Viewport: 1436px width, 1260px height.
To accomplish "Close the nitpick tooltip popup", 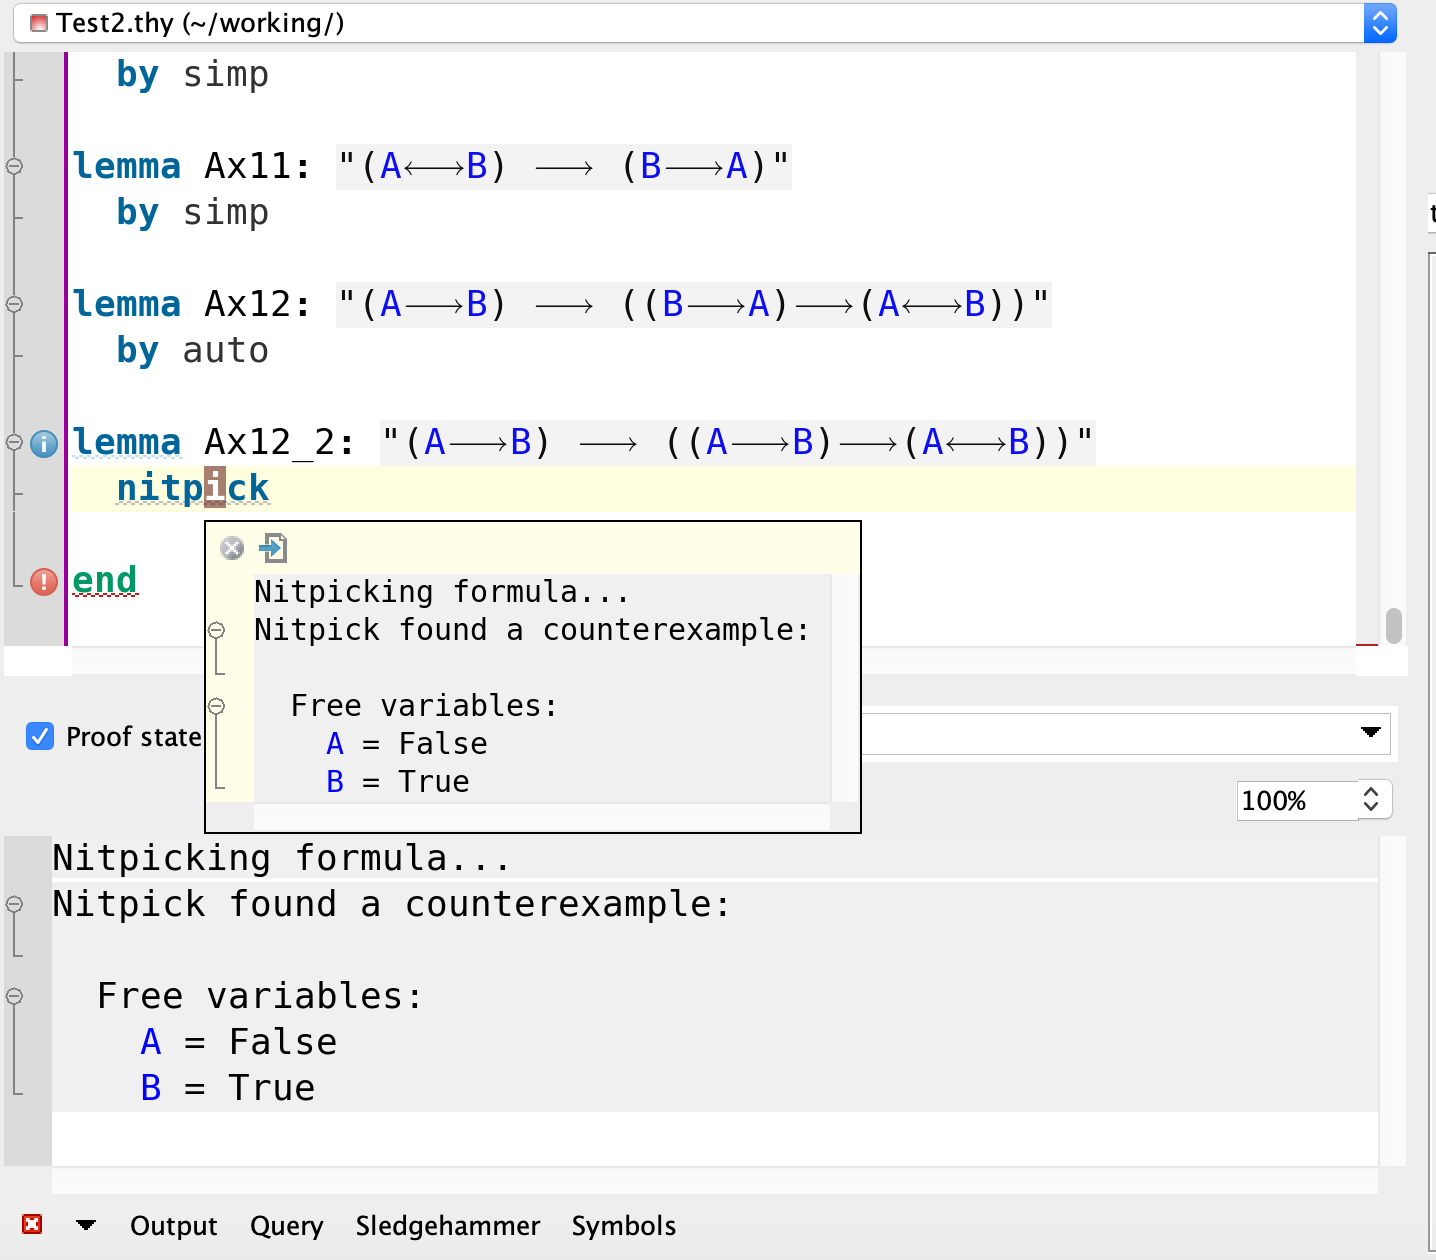I will pos(232,548).
